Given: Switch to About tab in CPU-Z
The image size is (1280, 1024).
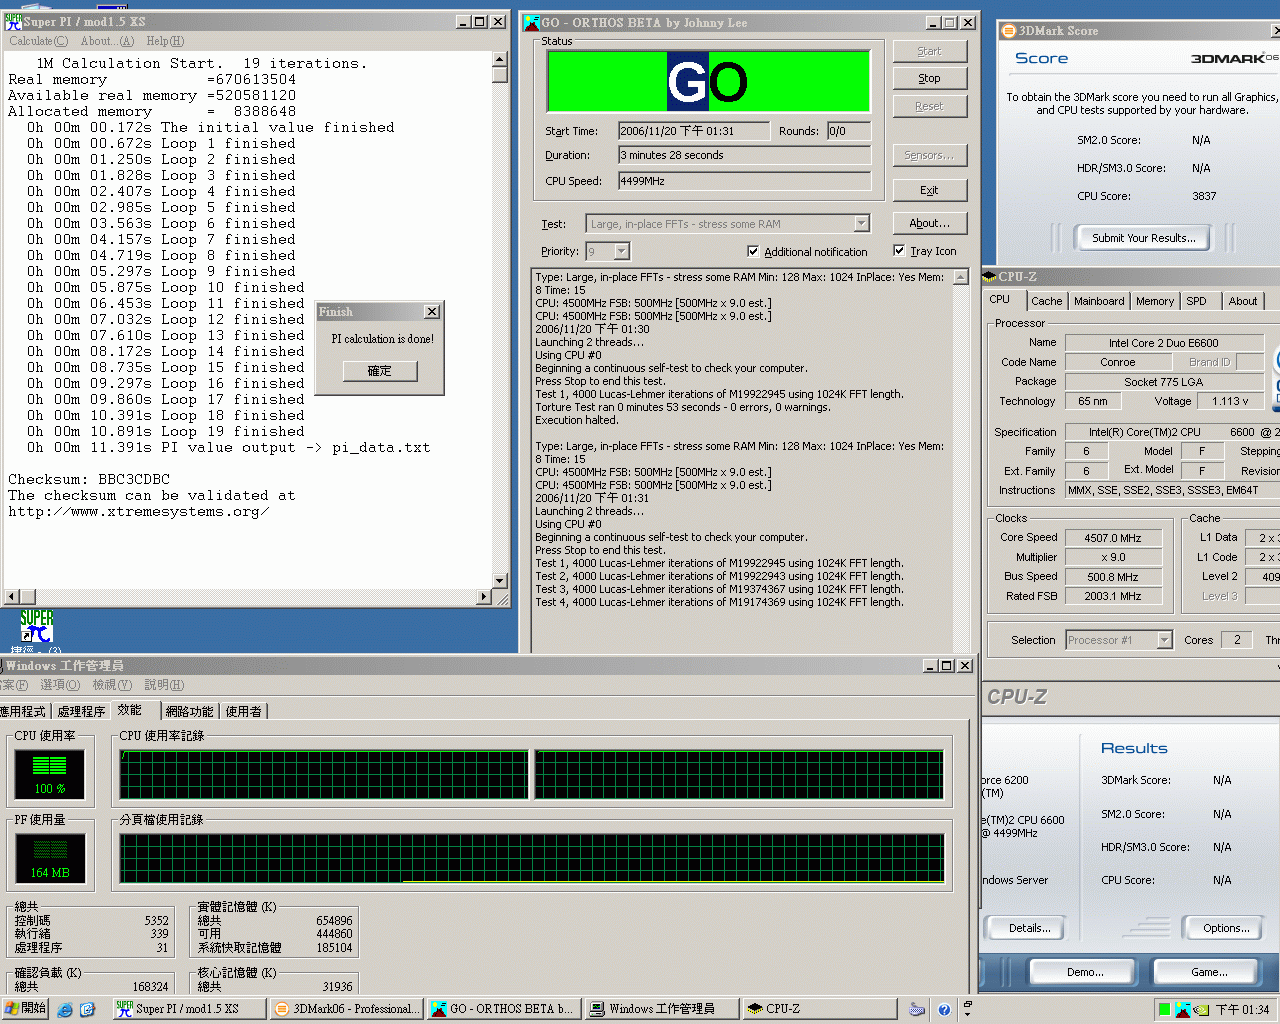Looking at the screenshot, I should (x=1243, y=301).
